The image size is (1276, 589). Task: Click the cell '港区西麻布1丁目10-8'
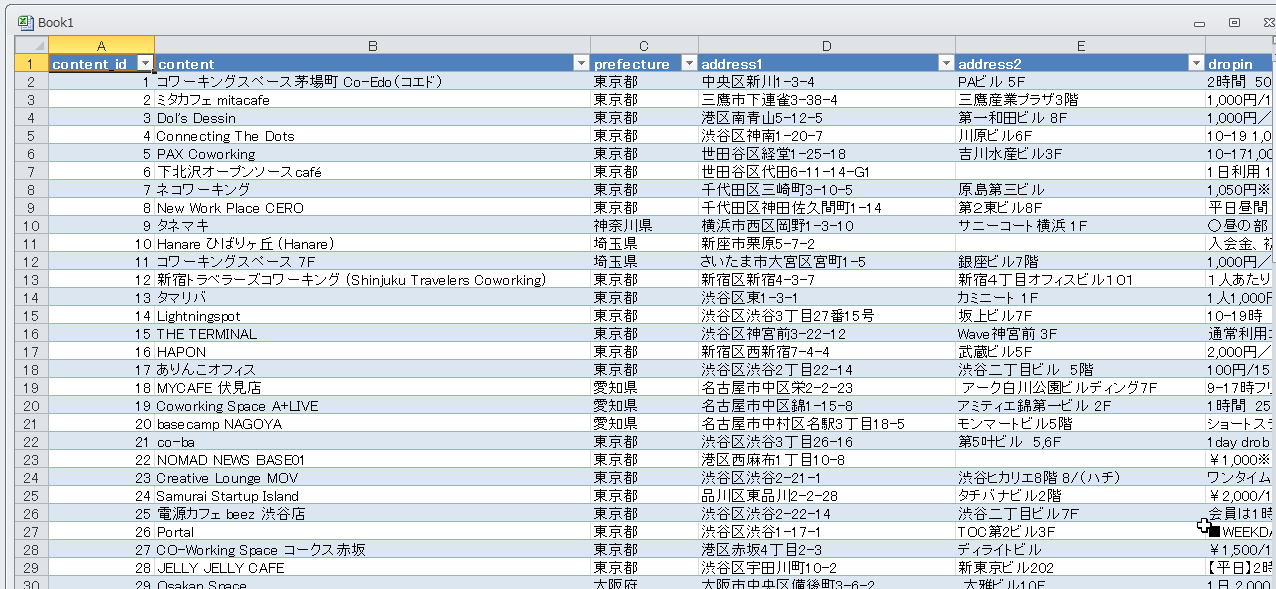tap(827, 459)
